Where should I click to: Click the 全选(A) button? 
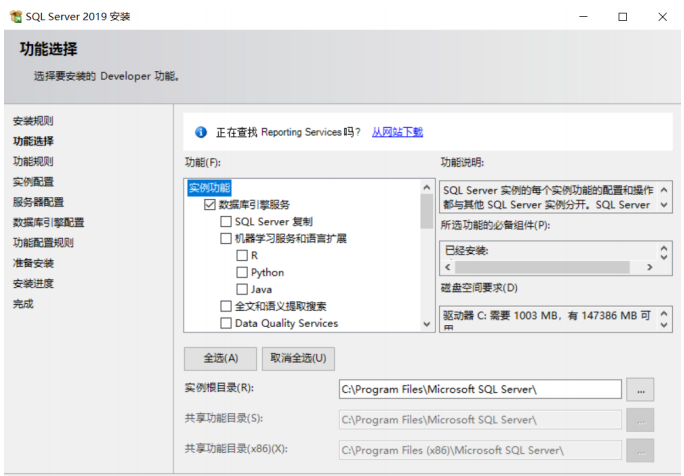point(220,359)
